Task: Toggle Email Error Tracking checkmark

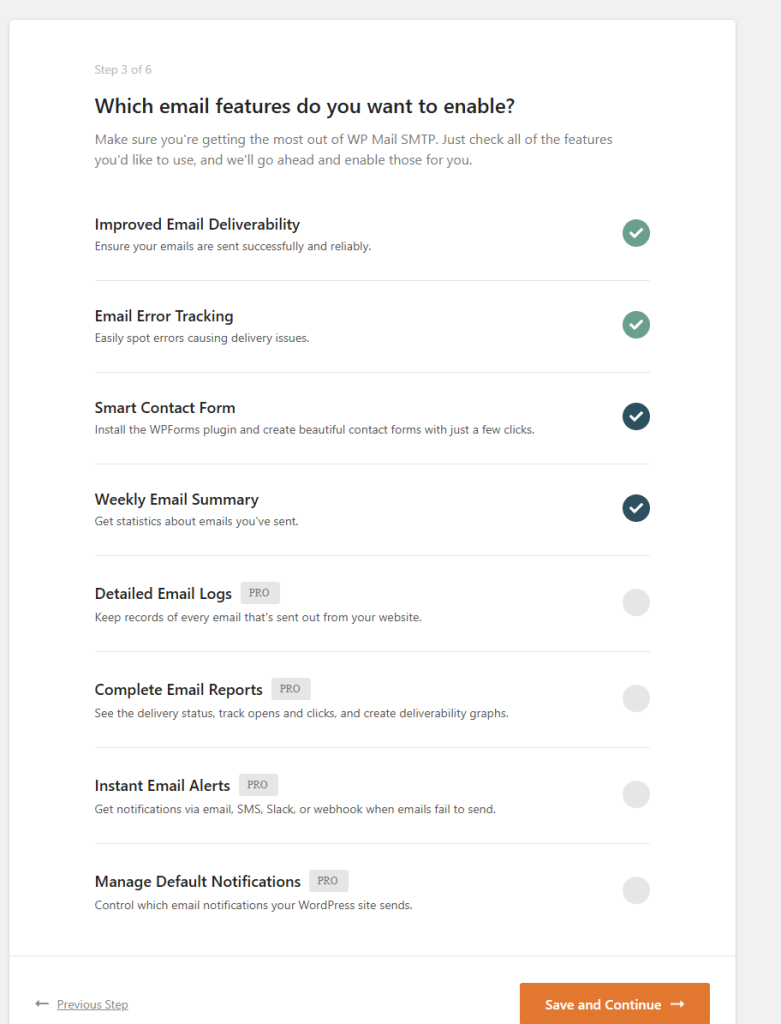Action: pyautogui.click(x=636, y=324)
